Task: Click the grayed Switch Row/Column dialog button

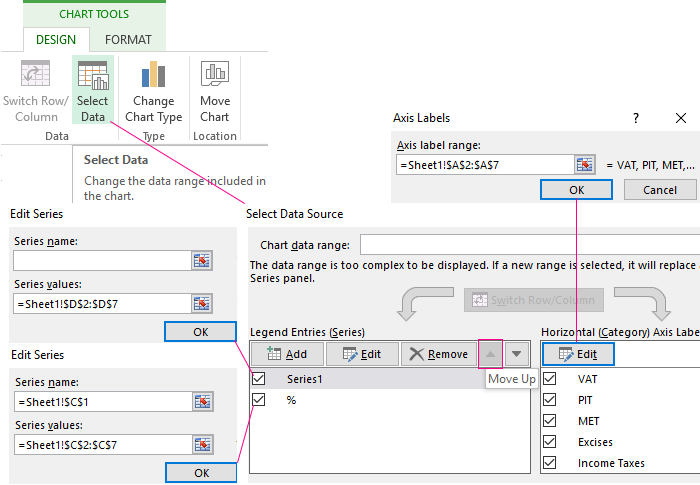Action: 534,300
